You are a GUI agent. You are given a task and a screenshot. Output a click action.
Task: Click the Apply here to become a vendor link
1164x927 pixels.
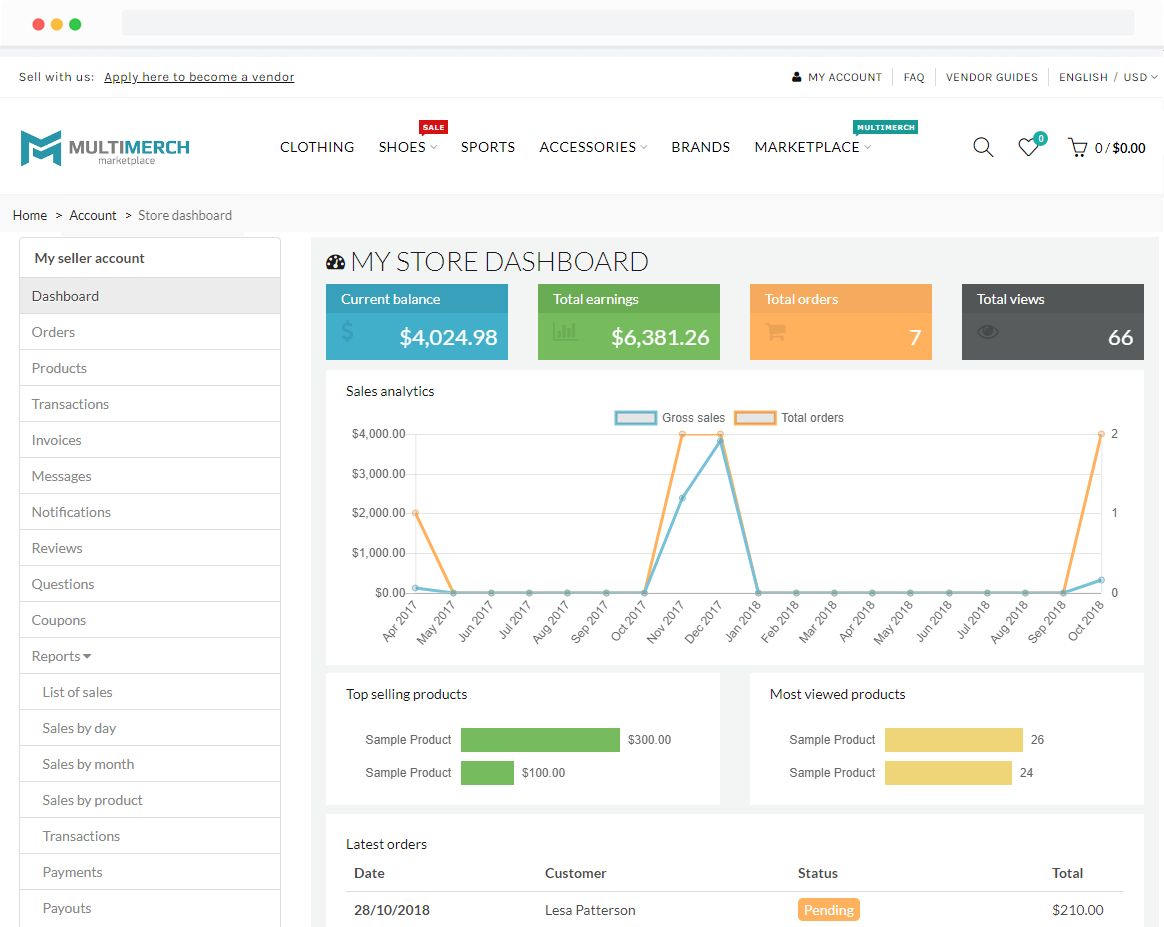pos(198,76)
